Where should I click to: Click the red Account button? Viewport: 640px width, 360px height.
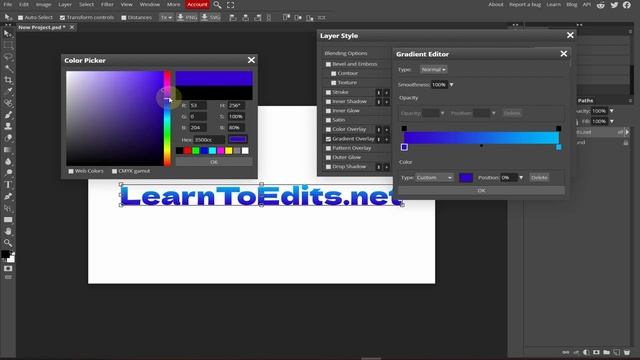[197, 4]
